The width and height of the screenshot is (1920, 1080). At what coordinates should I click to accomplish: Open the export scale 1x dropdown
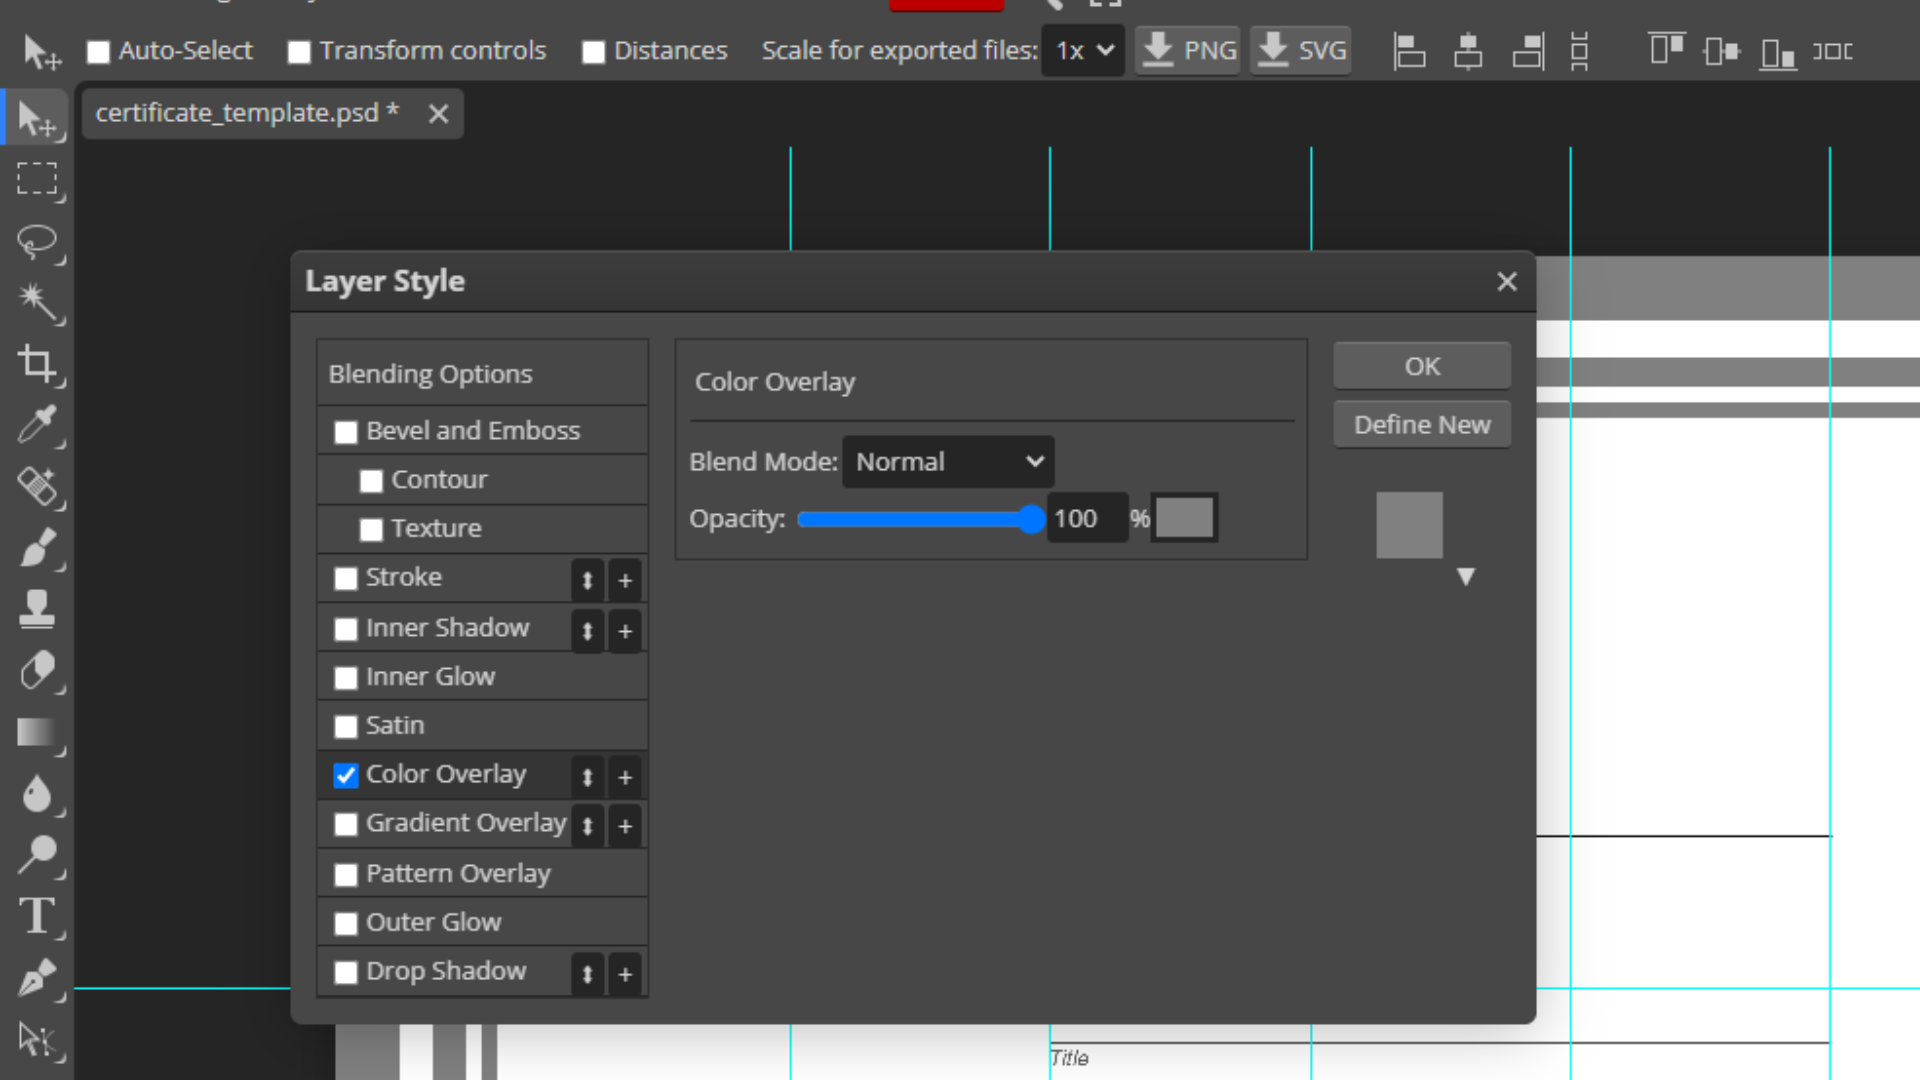(1083, 51)
